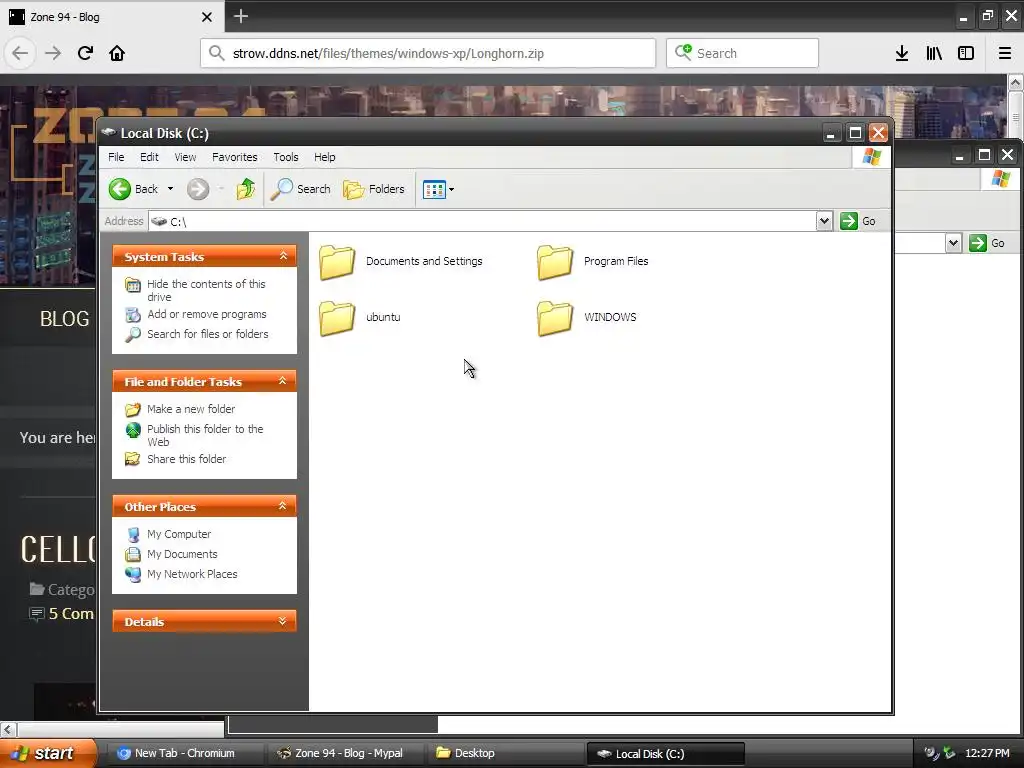
Task: Open Back button history dropdown
Action: [170, 189]
